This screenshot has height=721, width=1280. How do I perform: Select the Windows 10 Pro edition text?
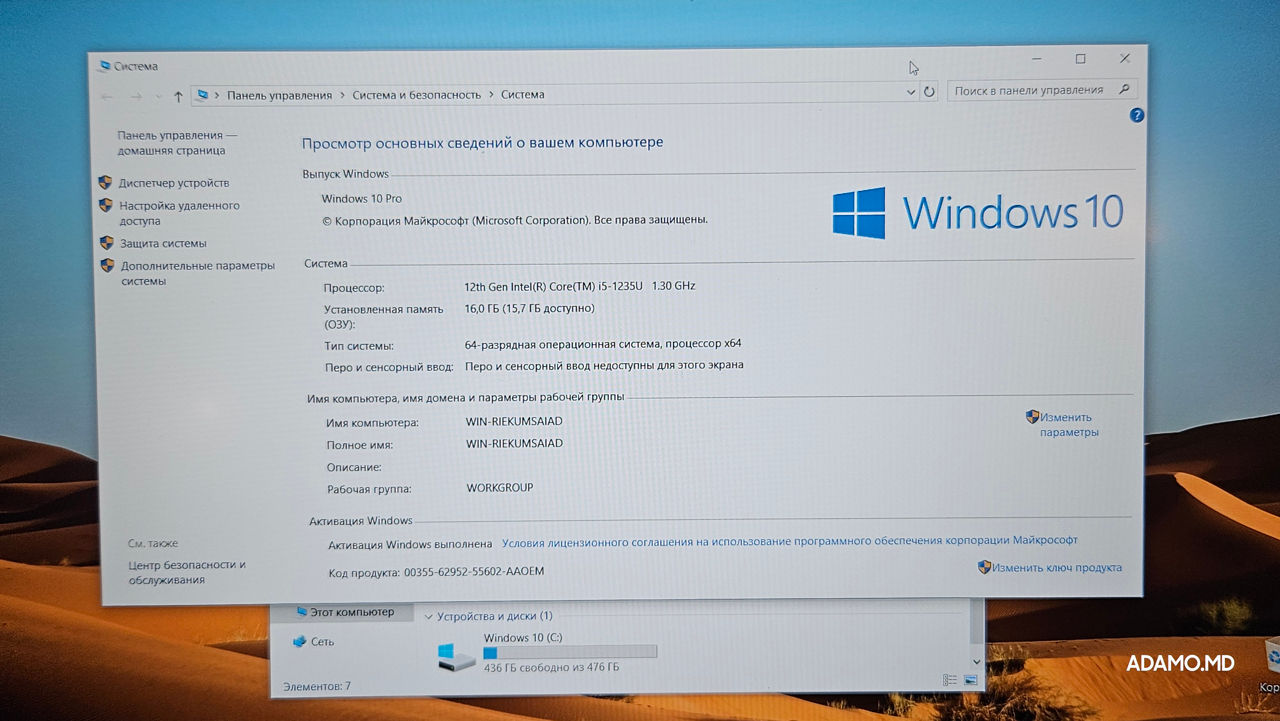click(x=361, y=199)
